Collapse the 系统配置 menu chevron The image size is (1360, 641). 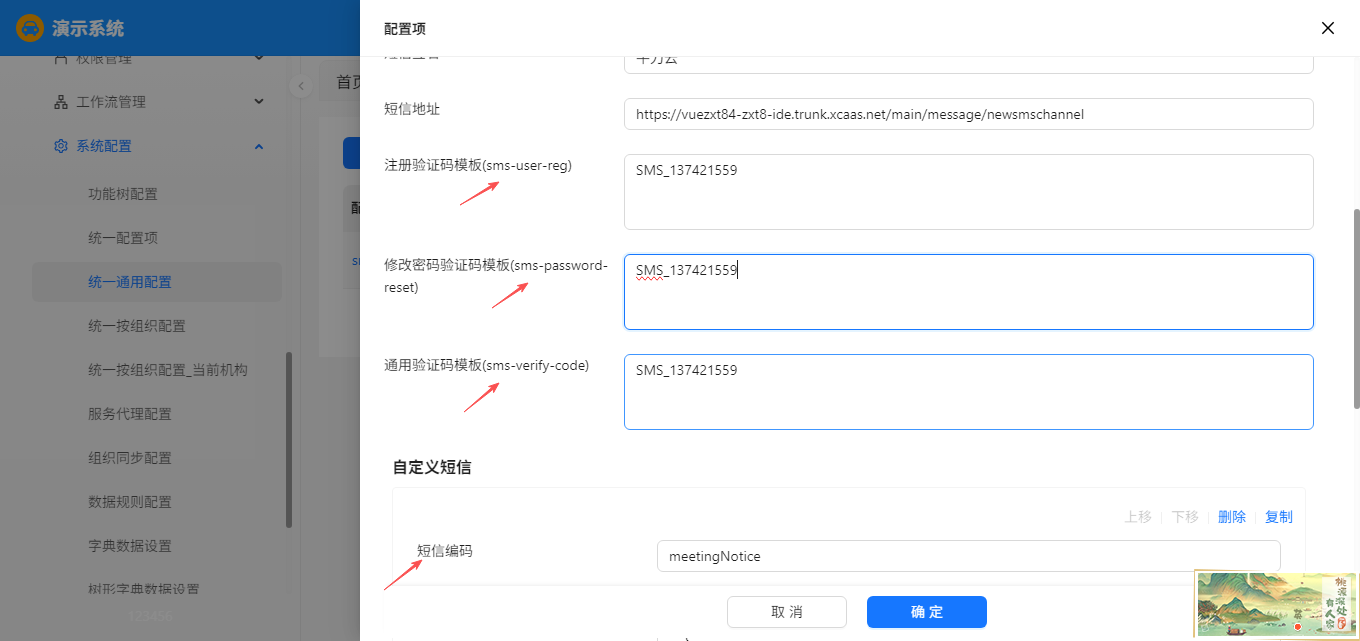(259, 146)
